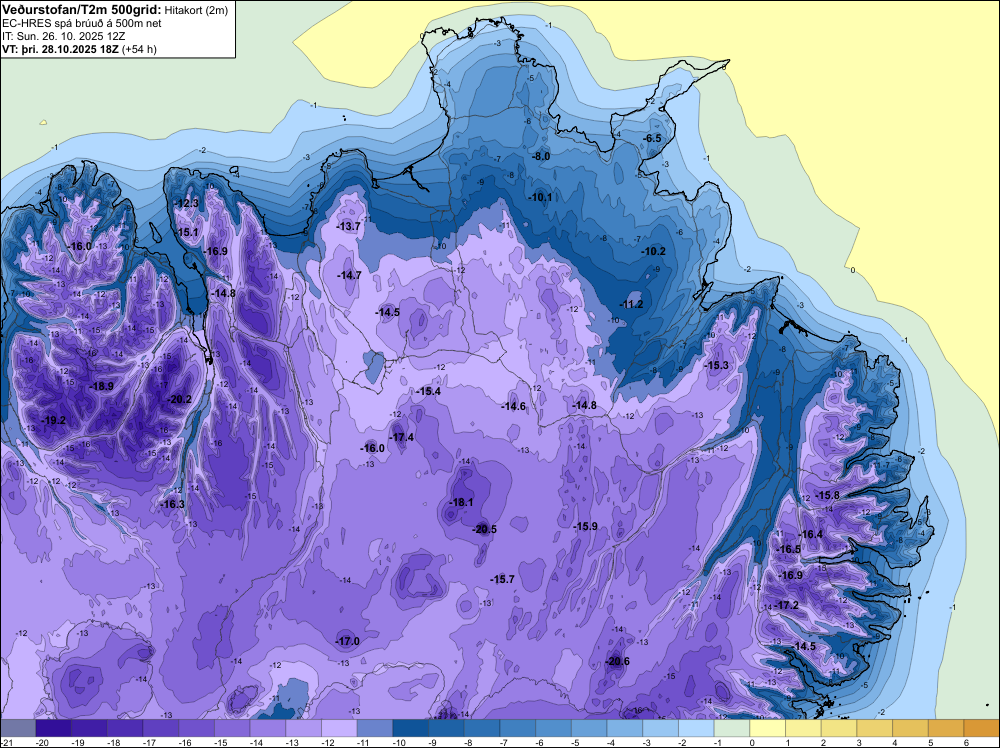Select the -10.1 temperature value
This screenshot has height=748, width=1000.
pyautogui.click(x=540, y=197)
